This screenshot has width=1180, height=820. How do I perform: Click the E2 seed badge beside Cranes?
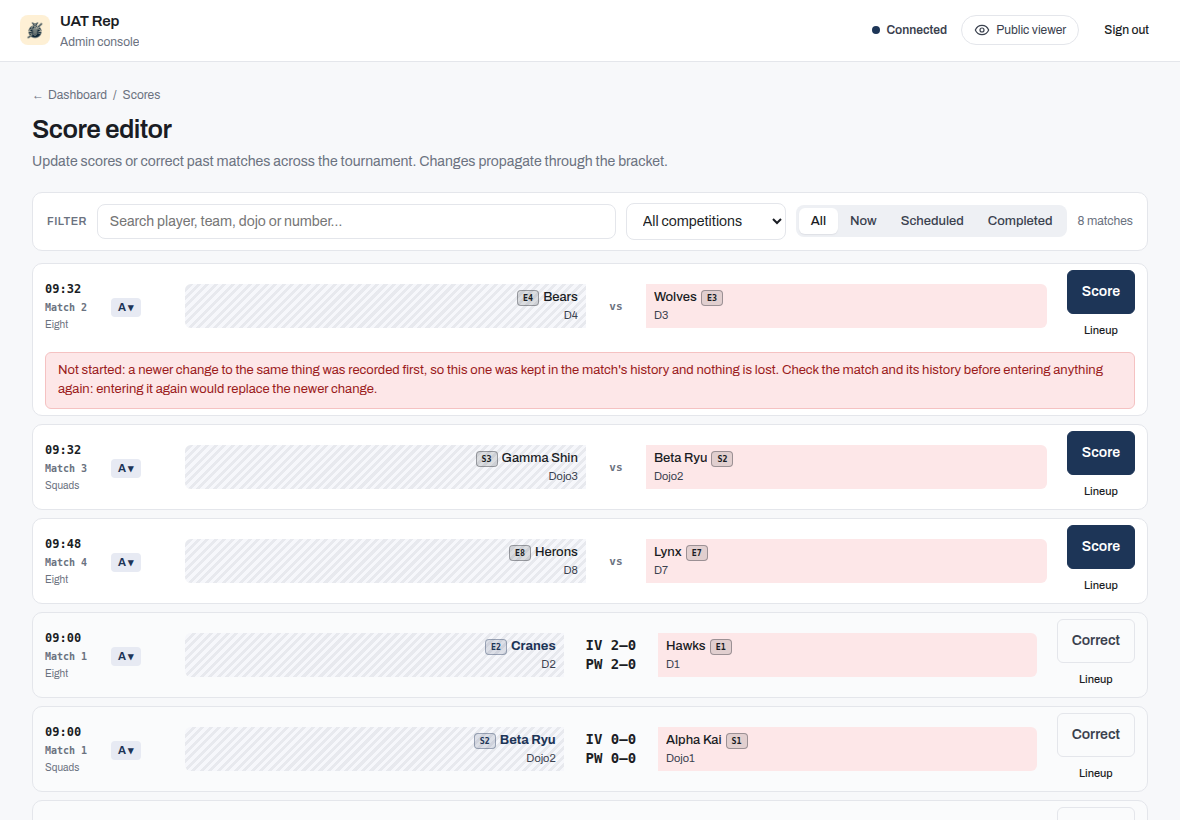[x=495, y=647]
